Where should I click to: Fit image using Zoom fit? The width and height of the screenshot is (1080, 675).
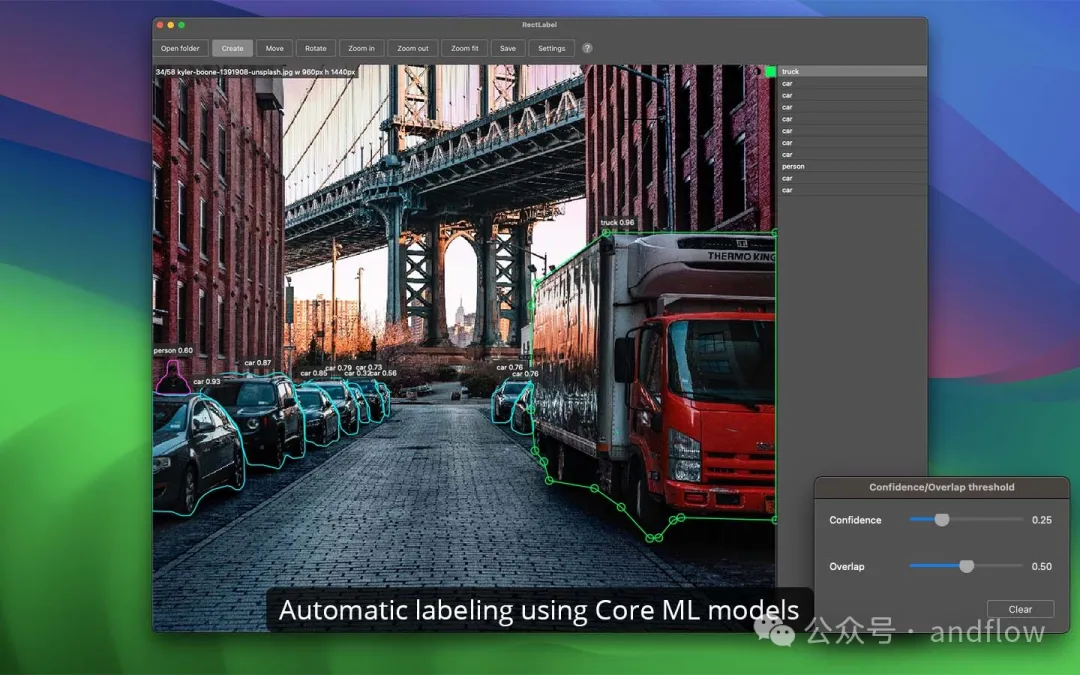464,48
